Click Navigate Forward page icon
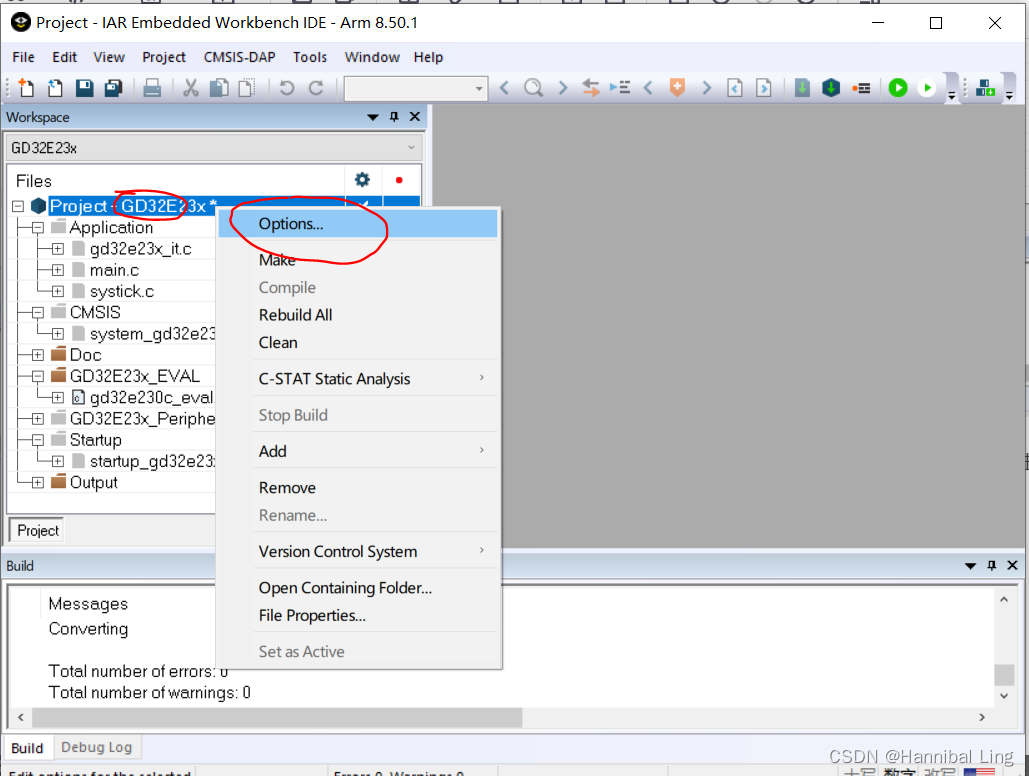This screenshot has width=1029, height=776. tap(764, 87)
